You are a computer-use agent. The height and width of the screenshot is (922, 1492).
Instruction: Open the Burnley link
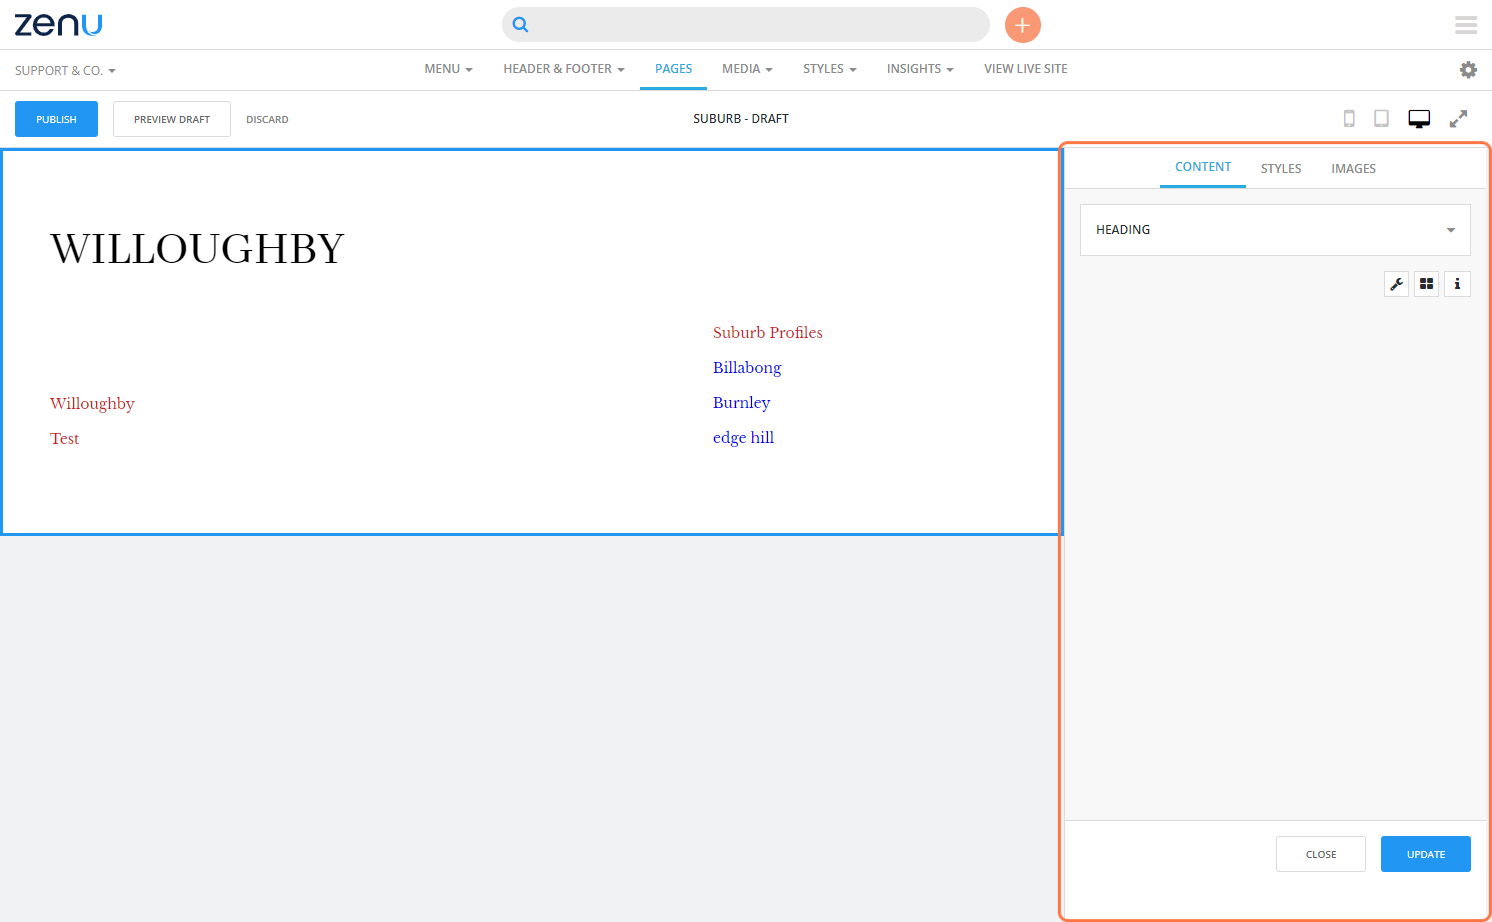(x=741, y=403)
